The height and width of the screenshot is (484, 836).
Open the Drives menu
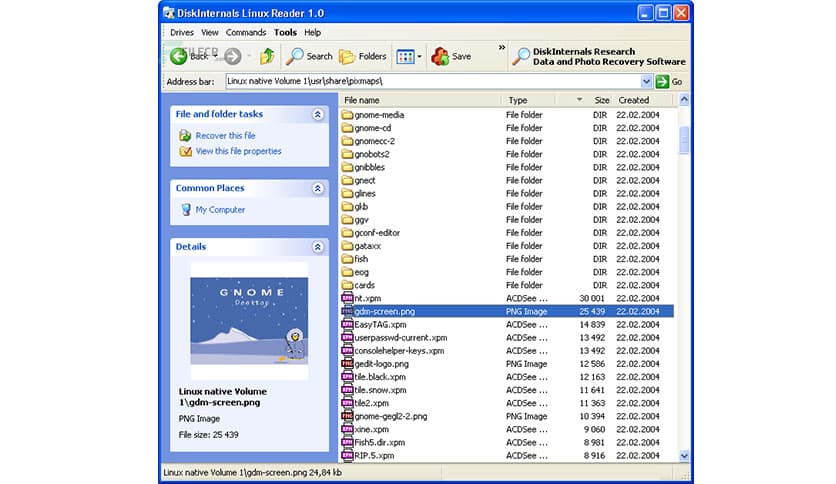[x=182, y=33]
